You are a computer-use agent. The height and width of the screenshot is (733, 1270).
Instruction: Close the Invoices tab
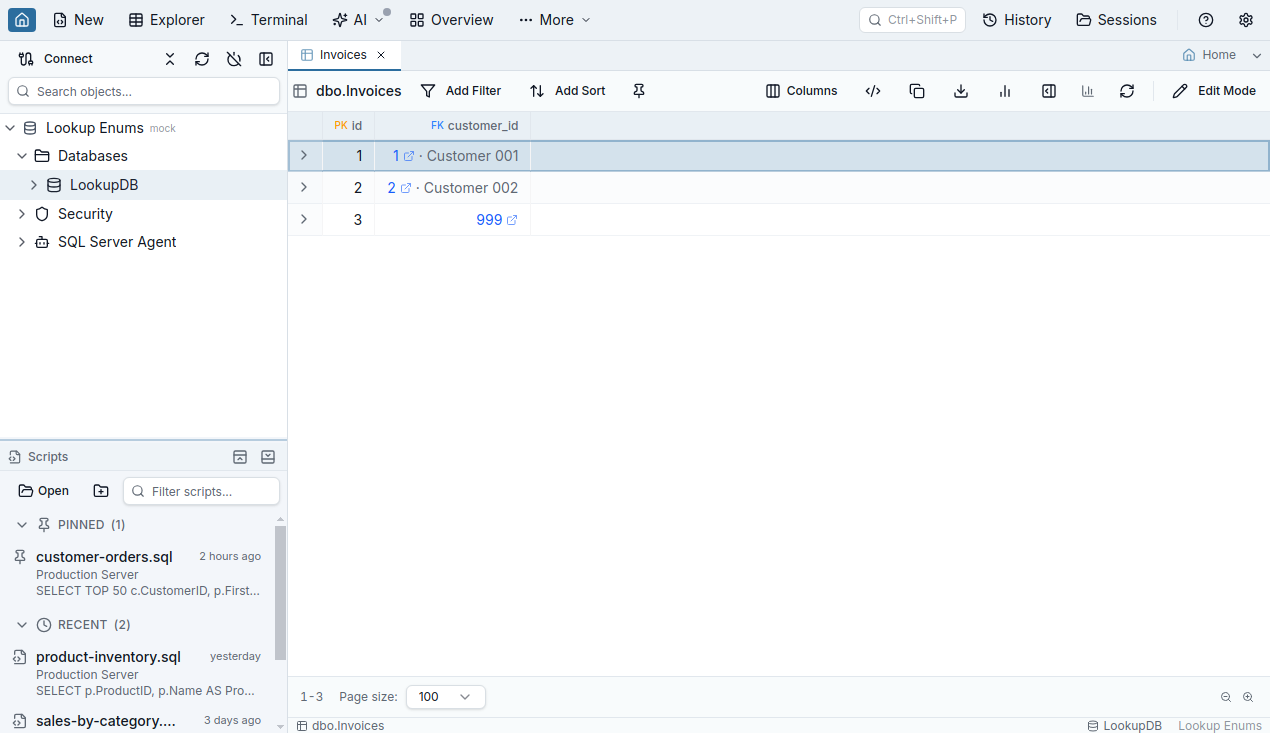(381, 55)
